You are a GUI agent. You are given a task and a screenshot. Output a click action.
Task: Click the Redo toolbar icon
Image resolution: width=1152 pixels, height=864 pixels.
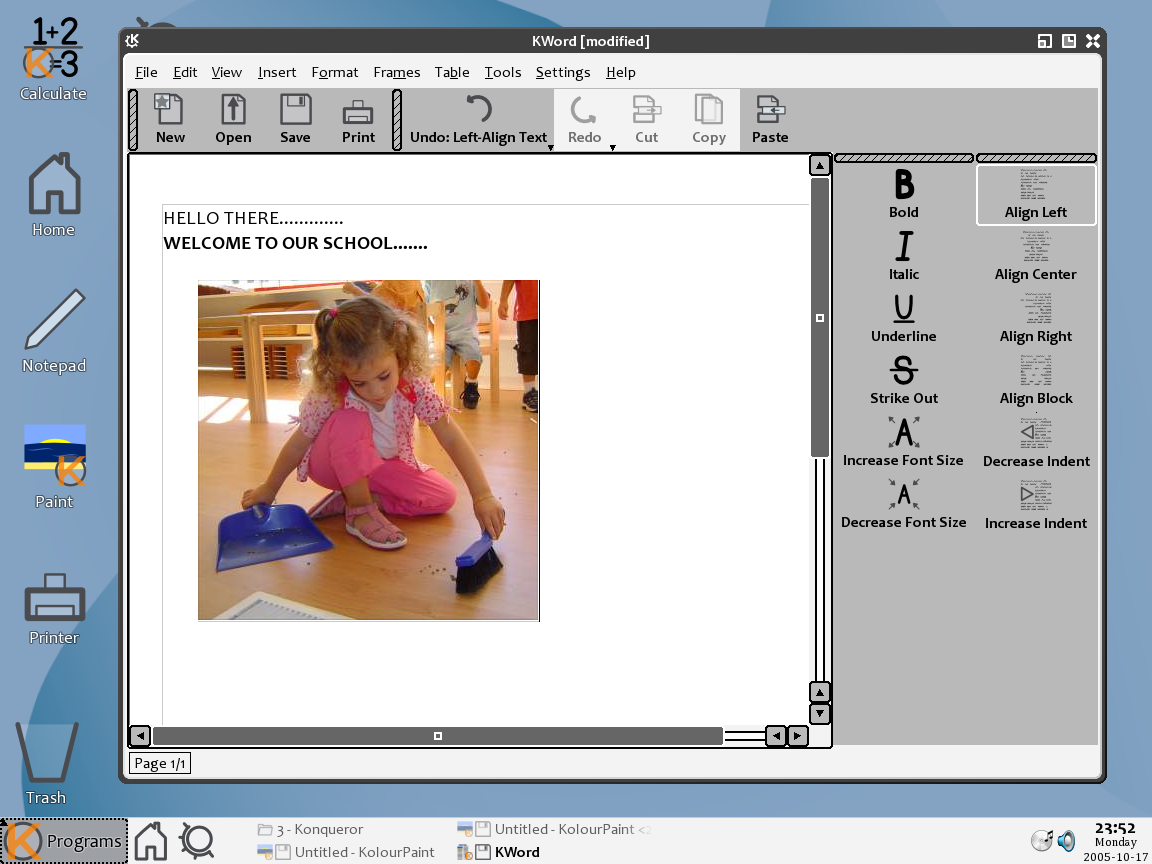584,119
